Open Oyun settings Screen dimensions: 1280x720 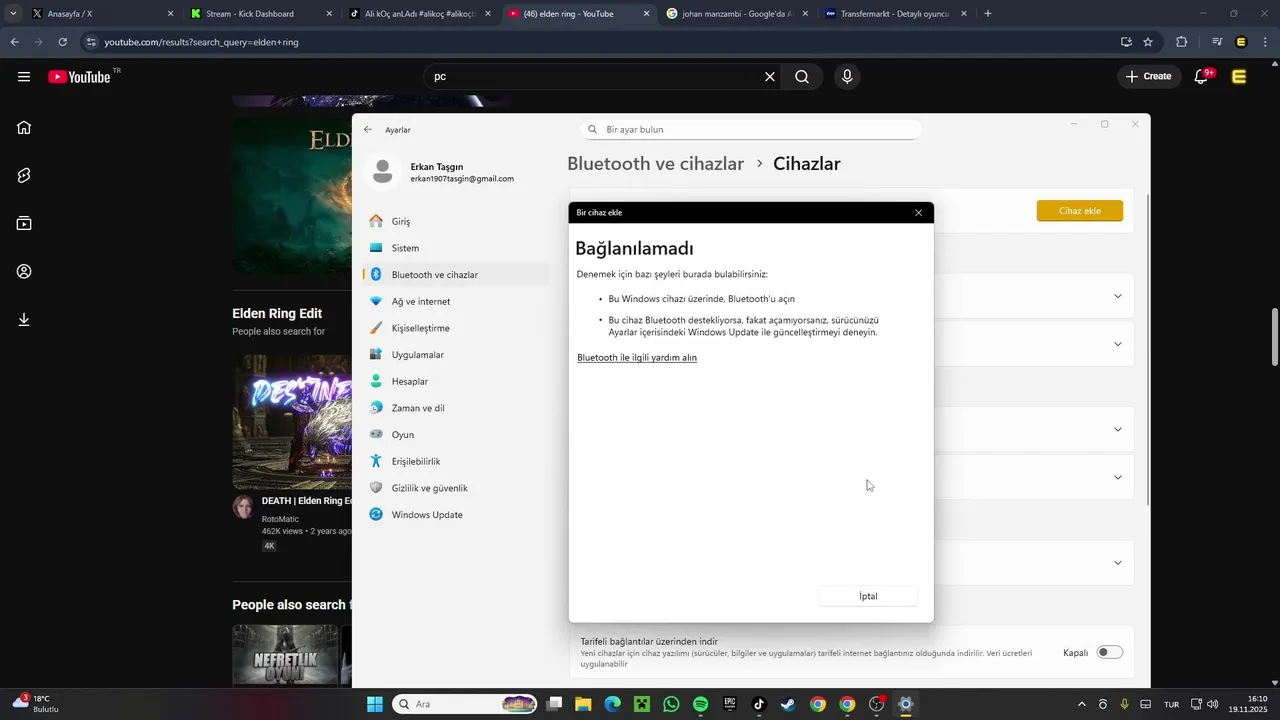pyautogui.click(x=456, y=435)
